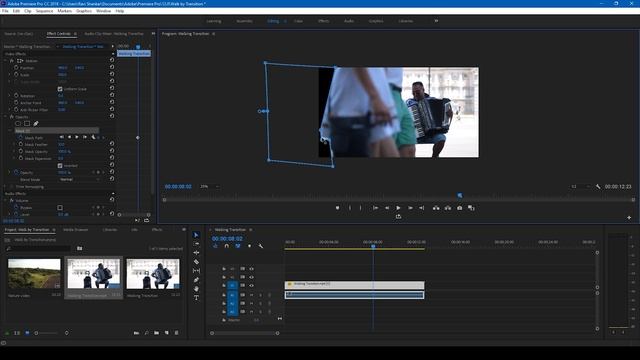
Task: Select the Track Select Forward tool
Action: [196, 244]
